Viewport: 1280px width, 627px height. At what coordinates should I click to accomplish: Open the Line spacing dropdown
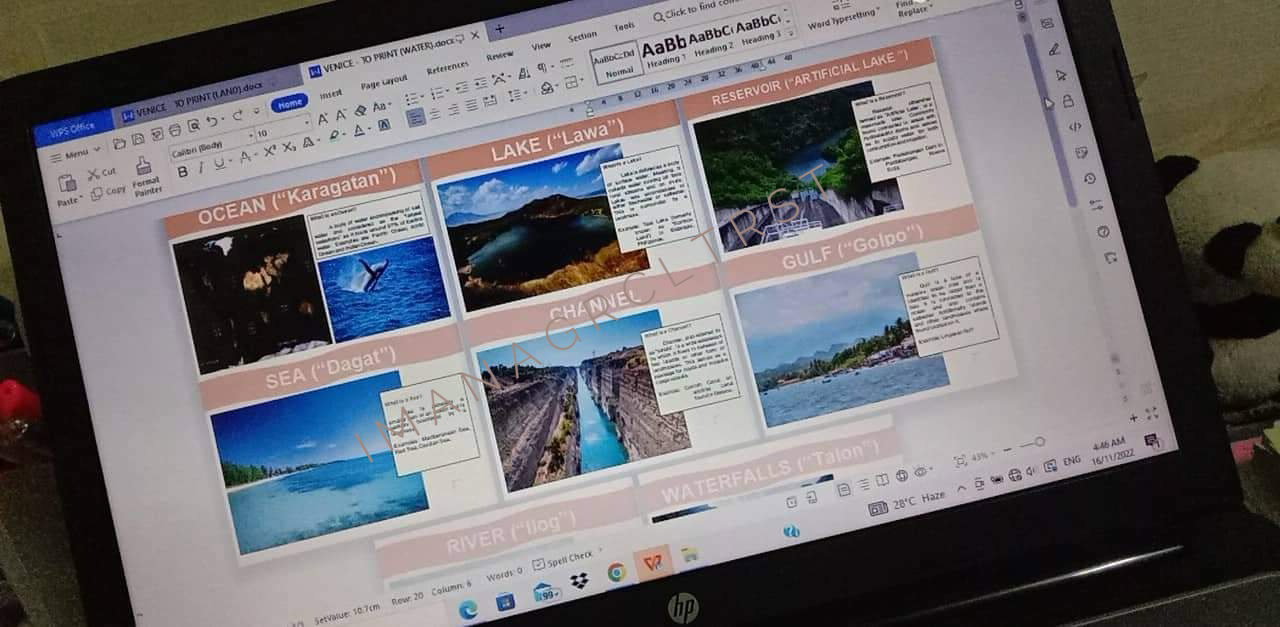click(517, 94)
